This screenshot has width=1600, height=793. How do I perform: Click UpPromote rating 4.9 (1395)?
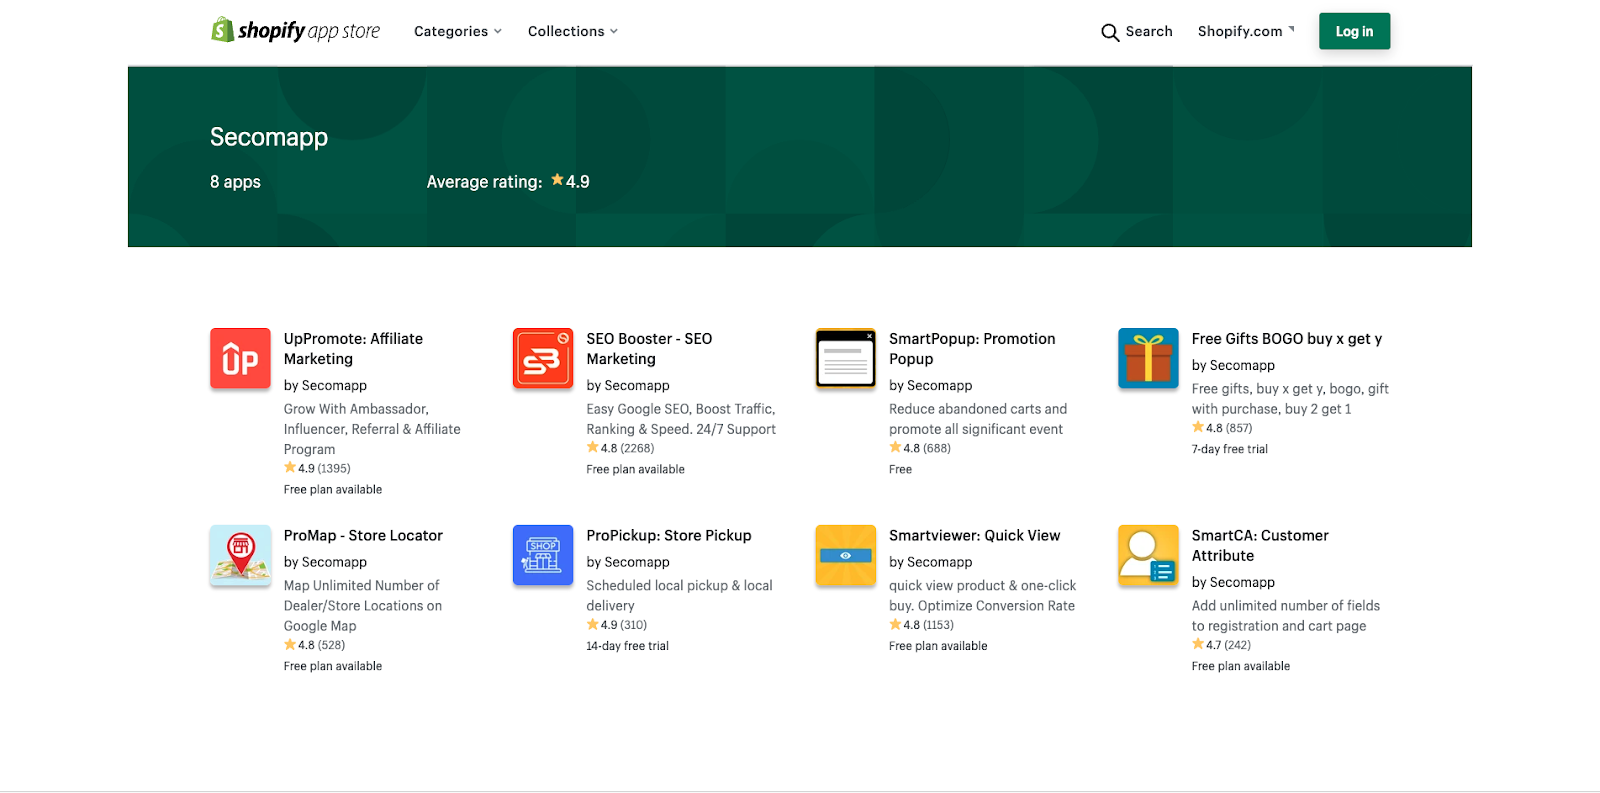point(317,468)
